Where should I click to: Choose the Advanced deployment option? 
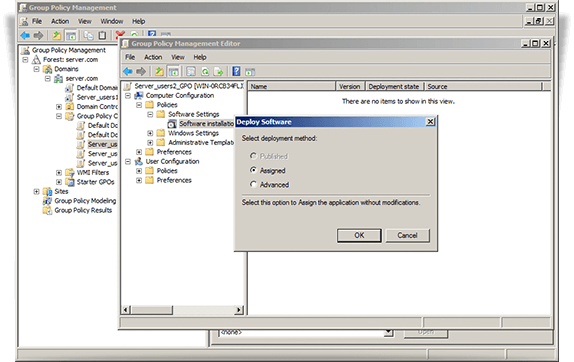coord(253,184)
